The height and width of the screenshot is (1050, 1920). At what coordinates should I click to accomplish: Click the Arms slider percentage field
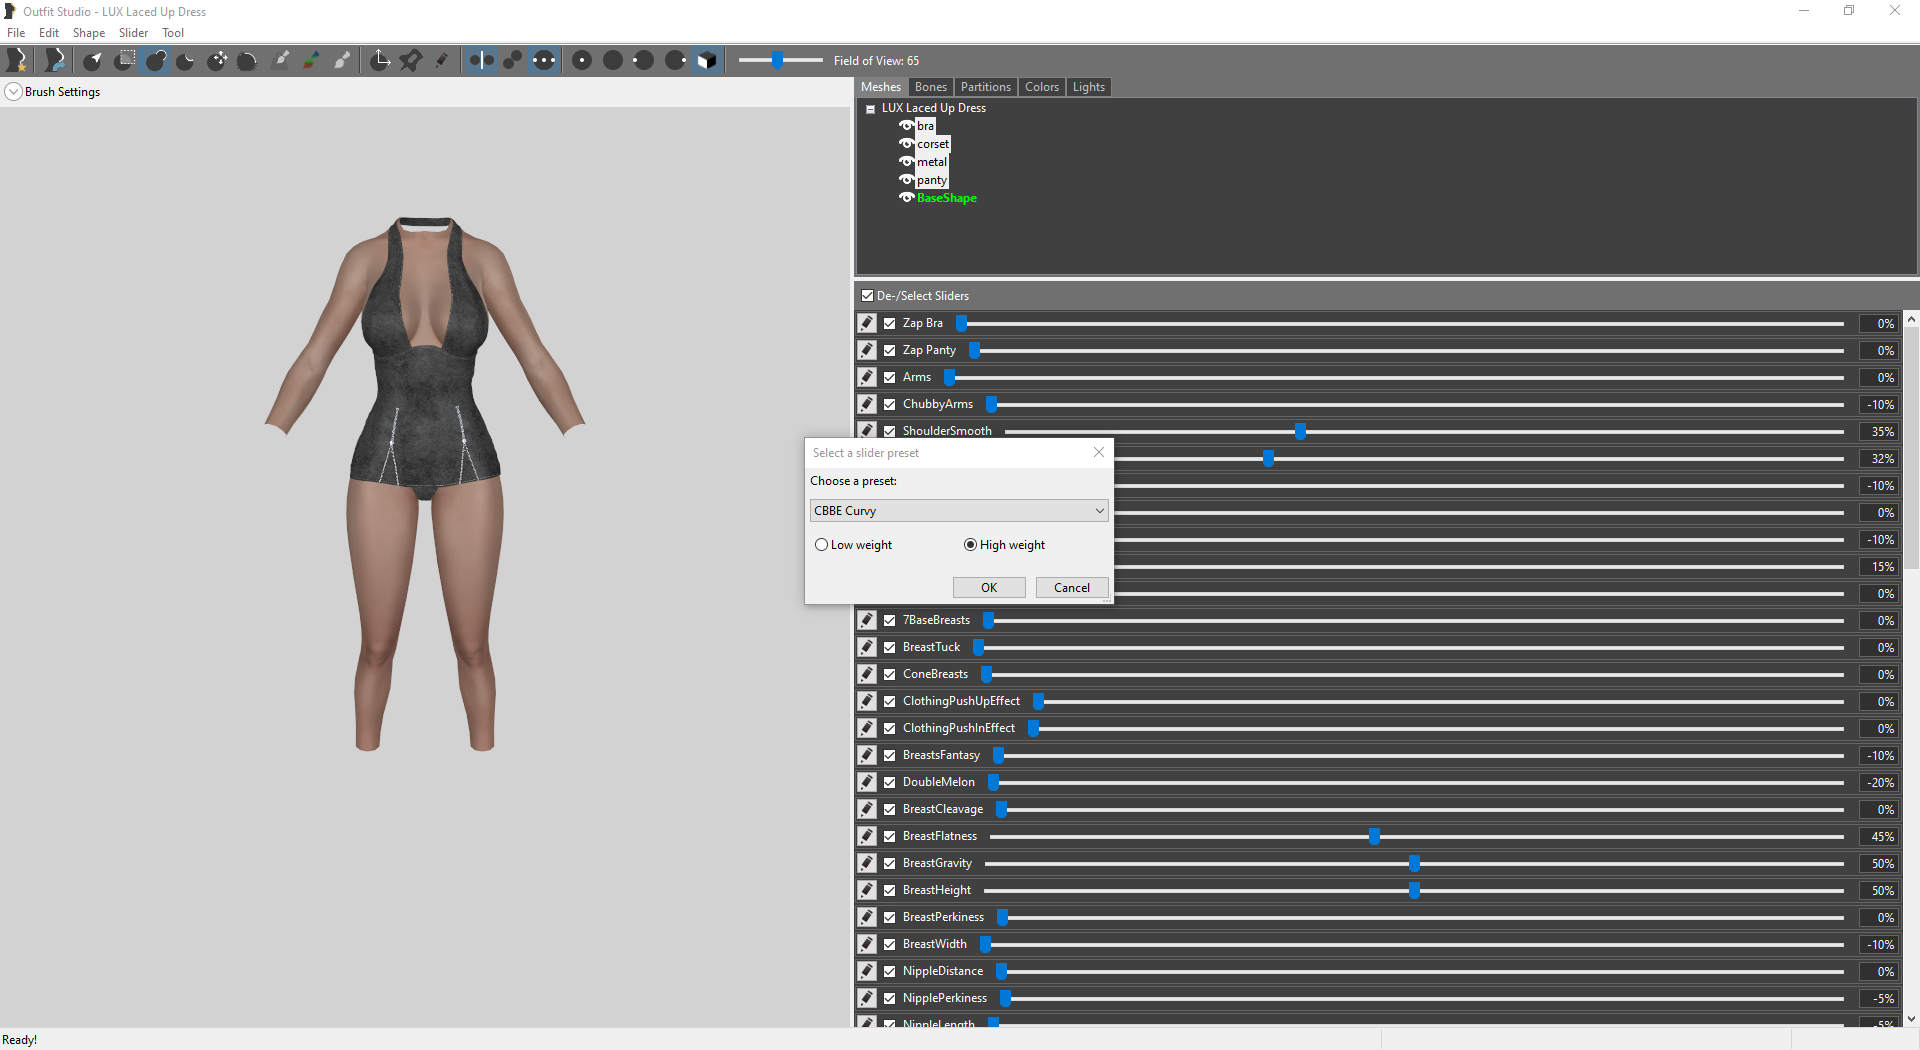tap(1879, 378)
